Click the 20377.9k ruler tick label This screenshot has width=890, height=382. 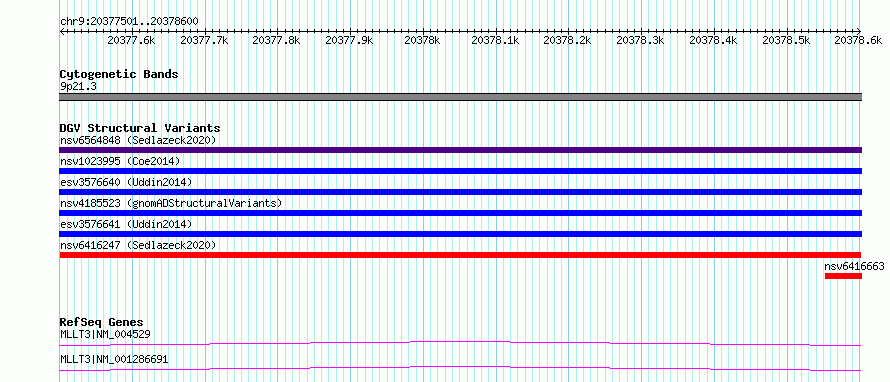pos(349,40)
